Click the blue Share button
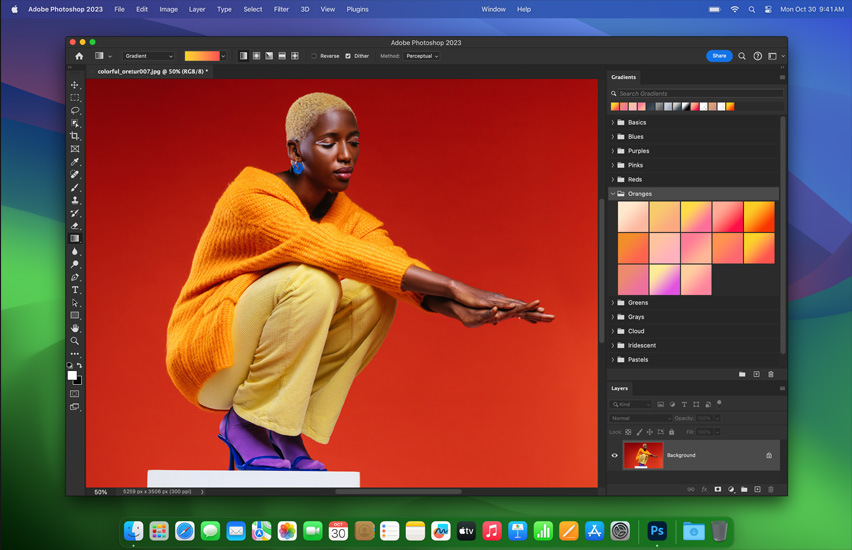Viewport: 852px width, 550px height. (719, 56)
